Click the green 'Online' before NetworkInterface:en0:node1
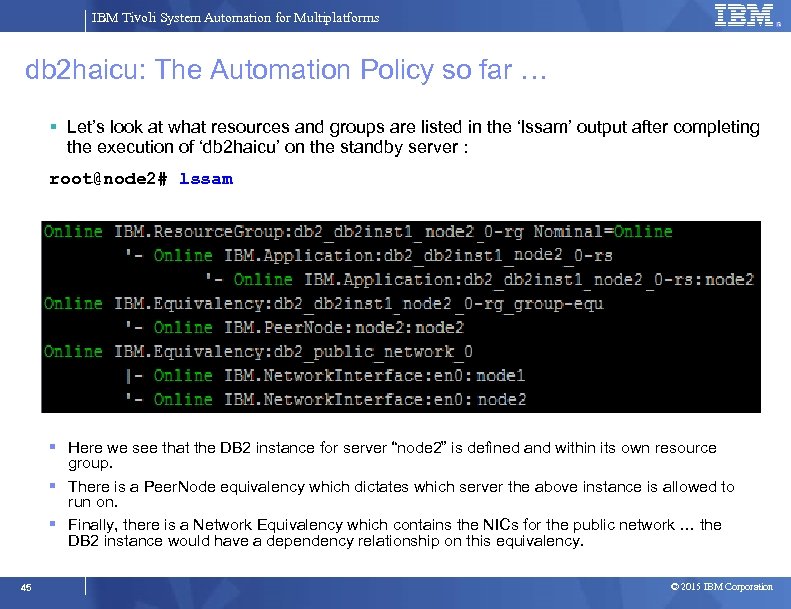 click(183, 375)
